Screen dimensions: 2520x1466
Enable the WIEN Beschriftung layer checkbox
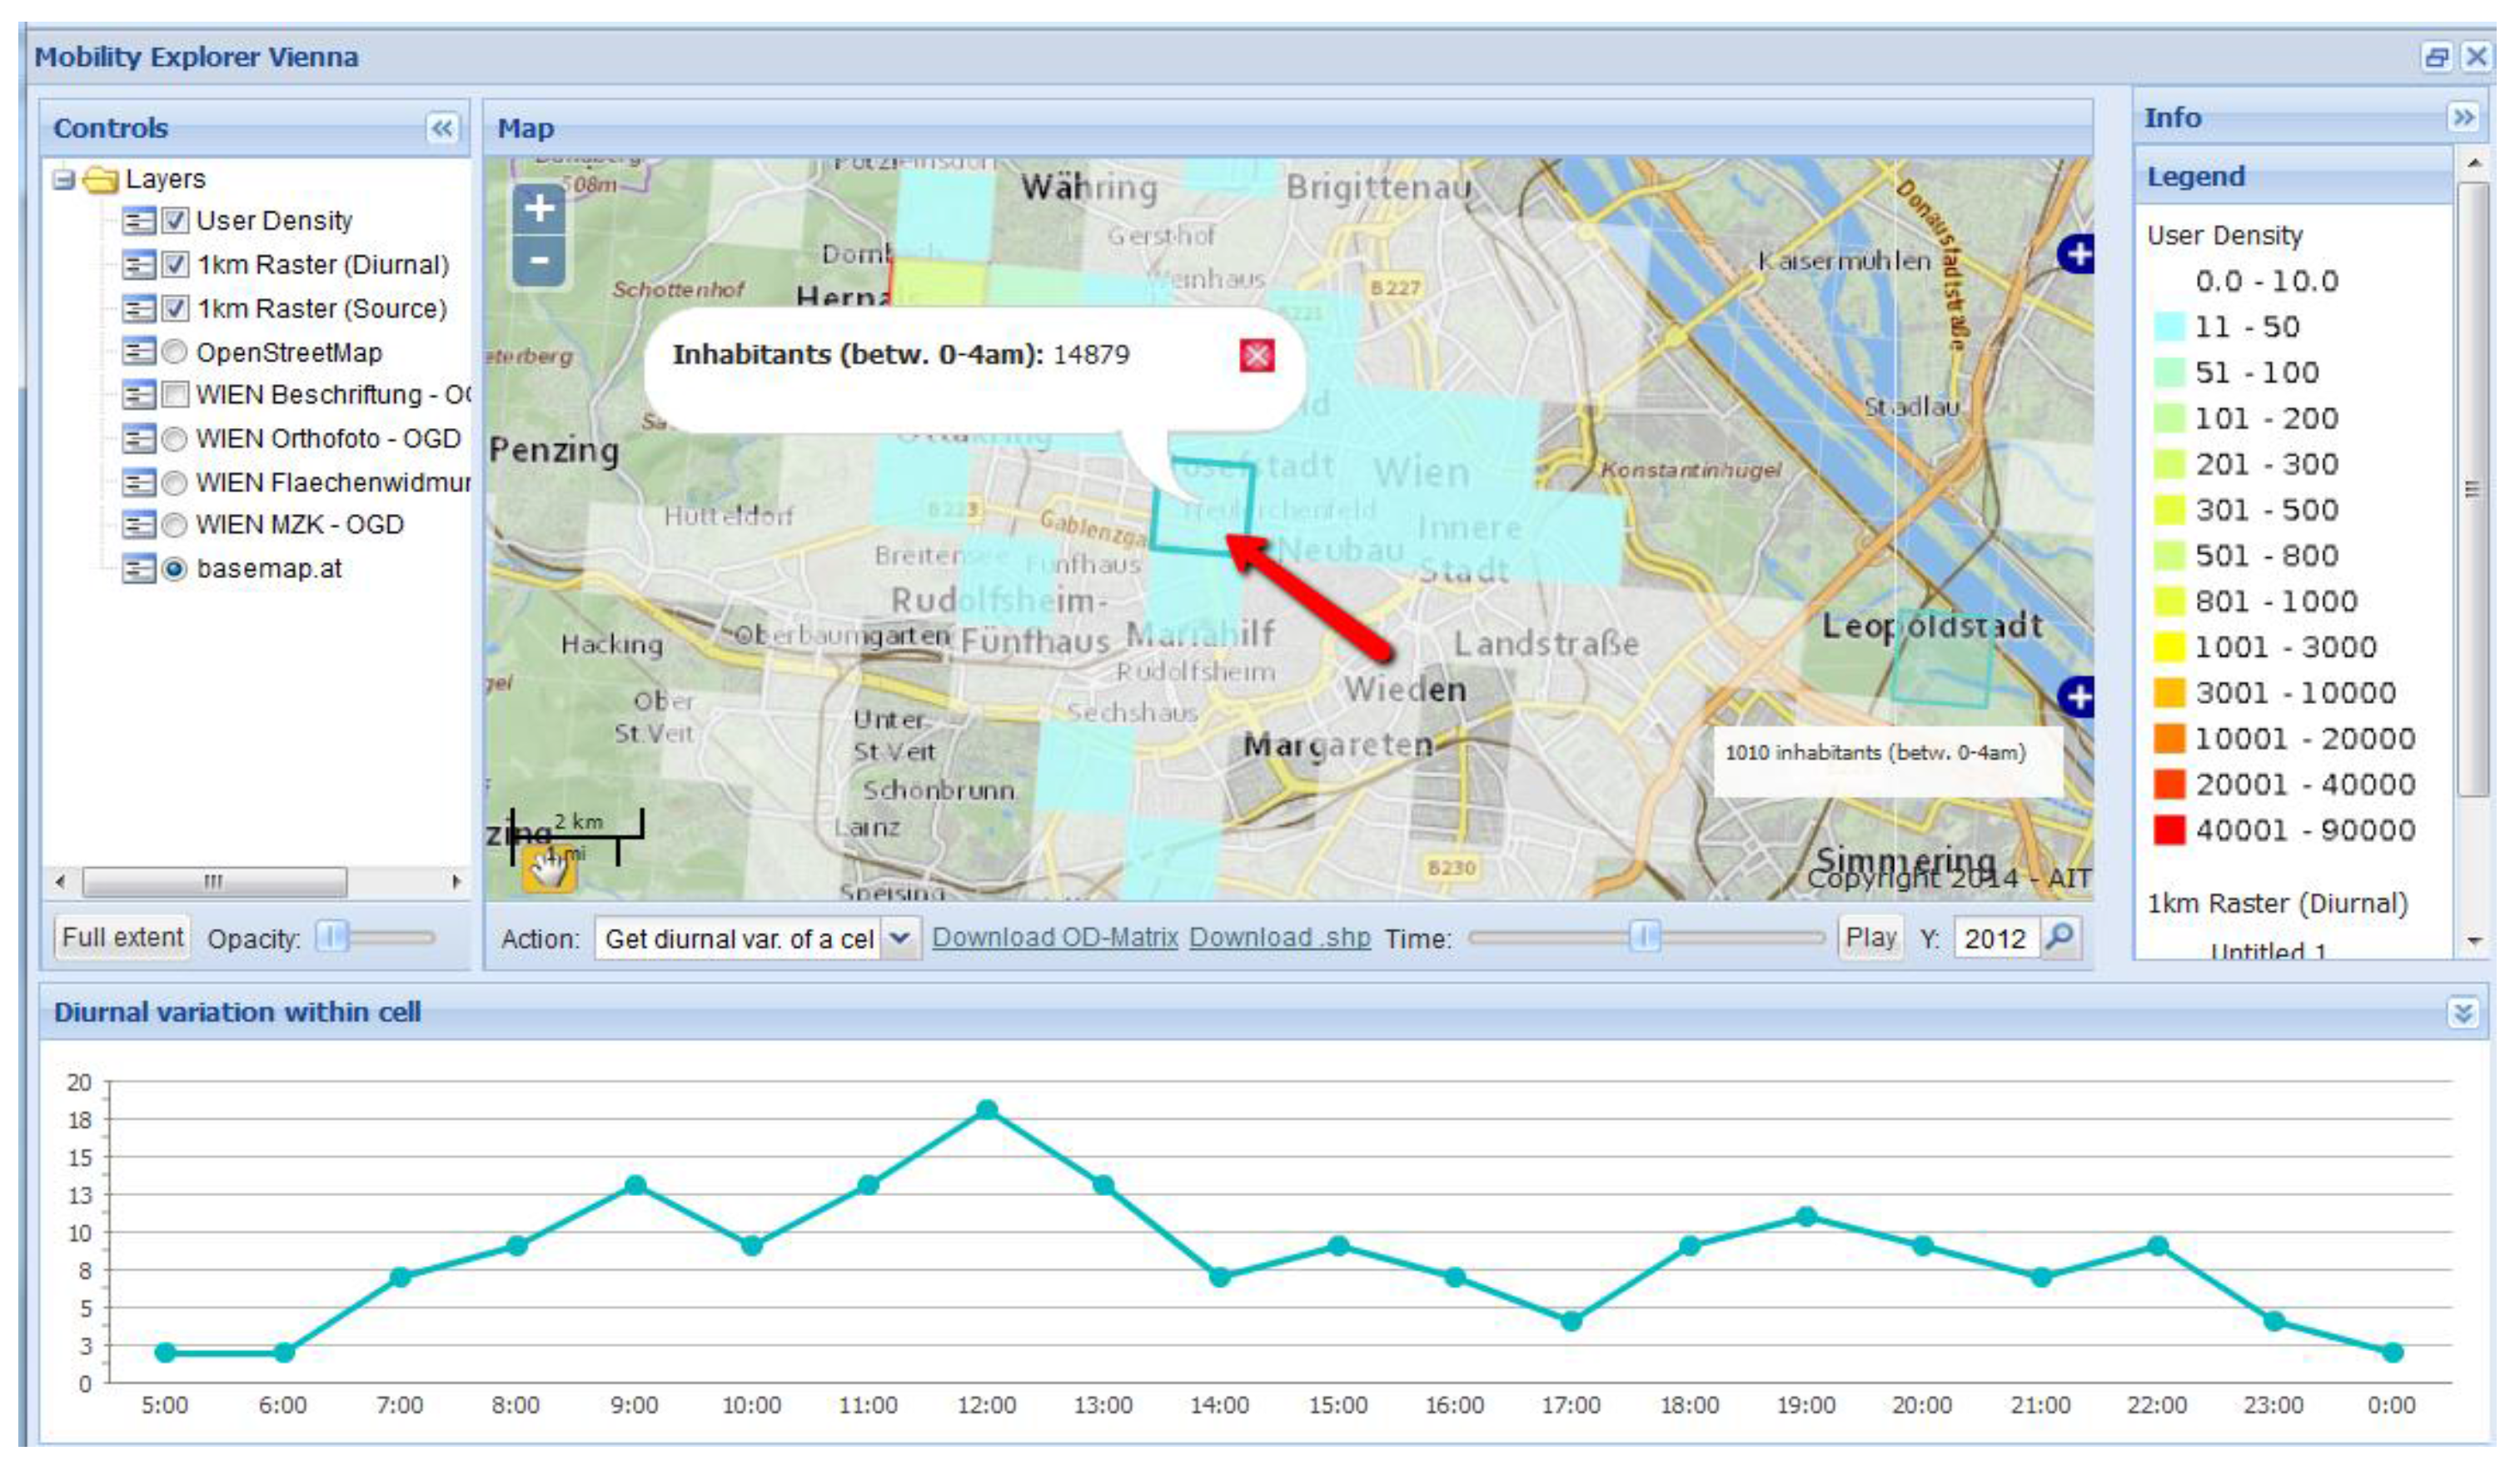click(x=175, y=395)
